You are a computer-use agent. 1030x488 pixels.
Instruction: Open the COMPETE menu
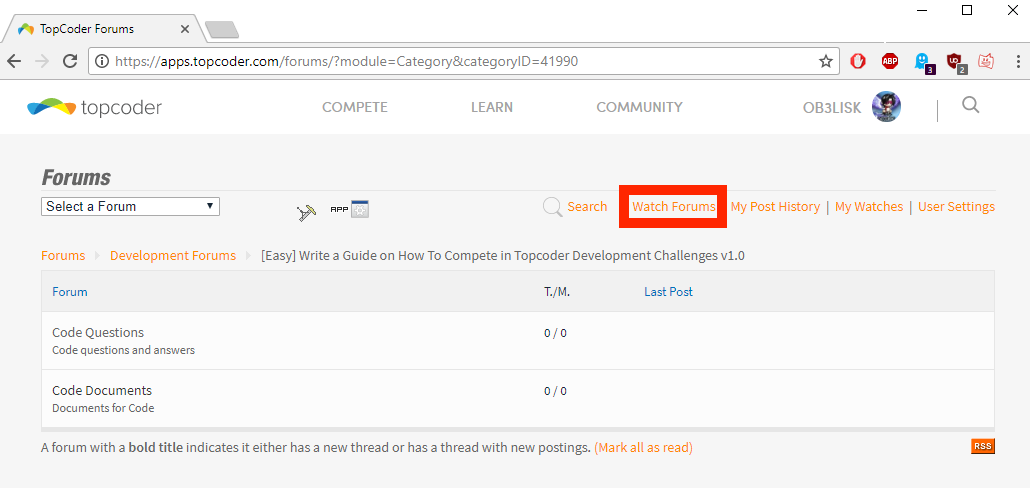355,107
